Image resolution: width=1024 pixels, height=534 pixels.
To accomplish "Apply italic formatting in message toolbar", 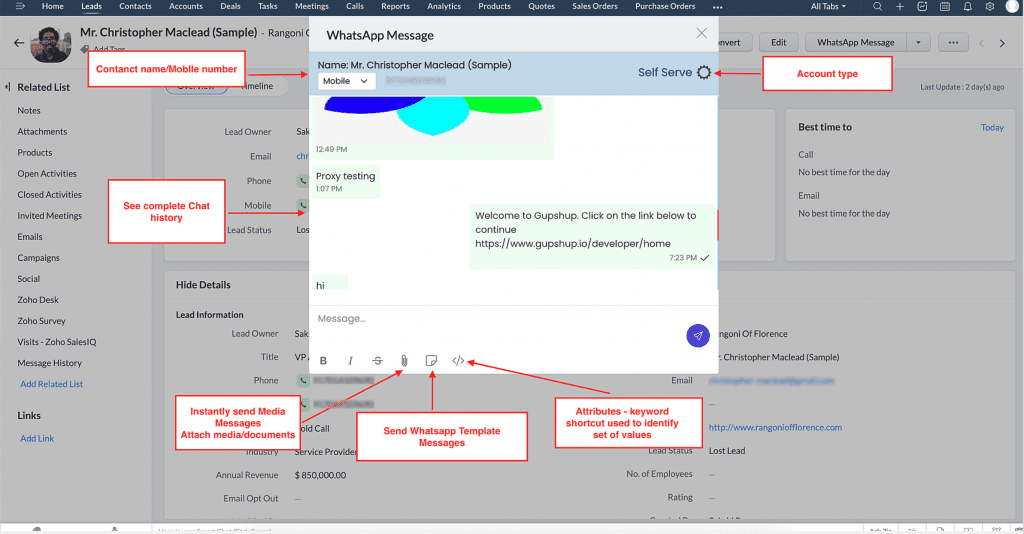I will tap(350, 360).
